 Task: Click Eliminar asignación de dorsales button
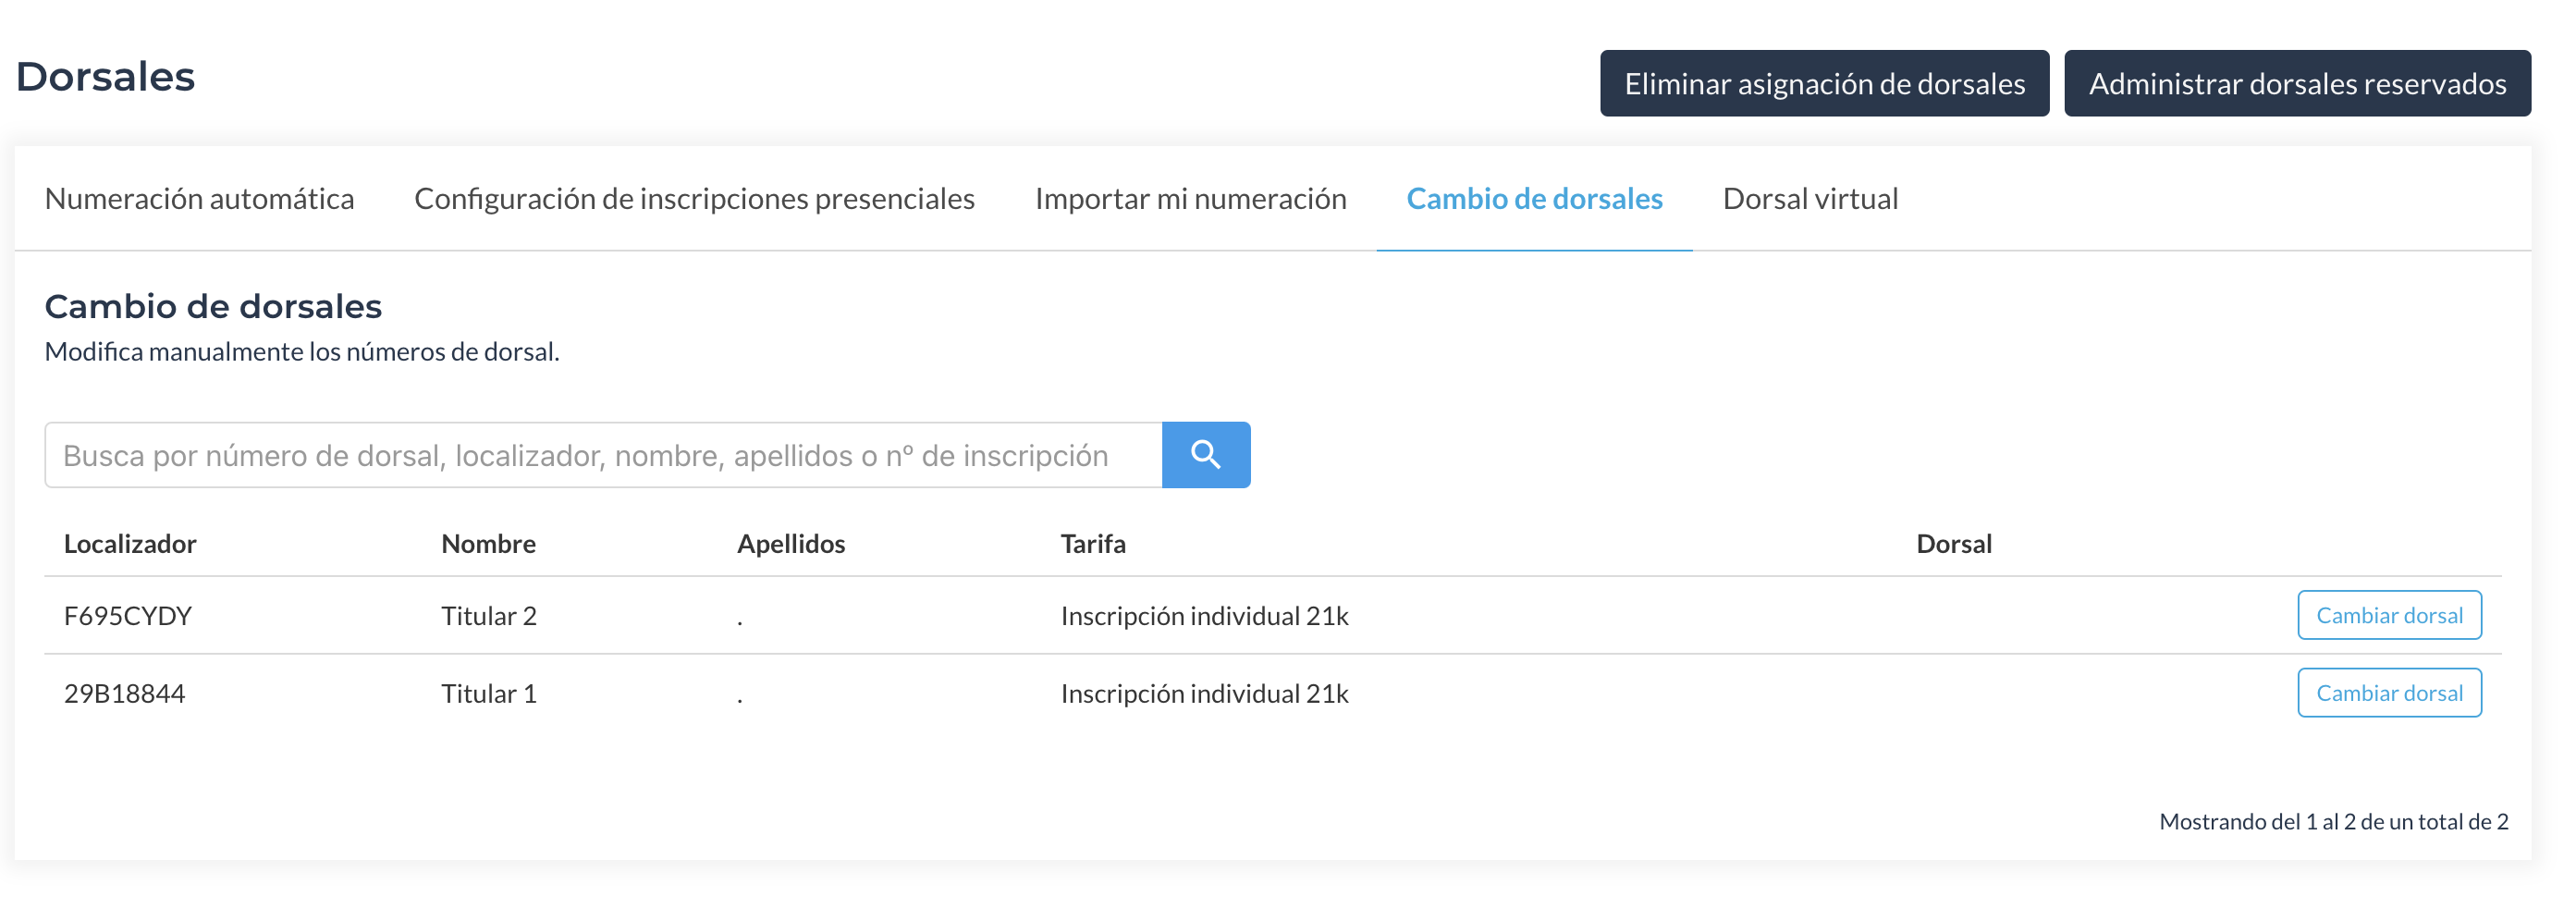pyautogui.click(x=1824, y=84)
